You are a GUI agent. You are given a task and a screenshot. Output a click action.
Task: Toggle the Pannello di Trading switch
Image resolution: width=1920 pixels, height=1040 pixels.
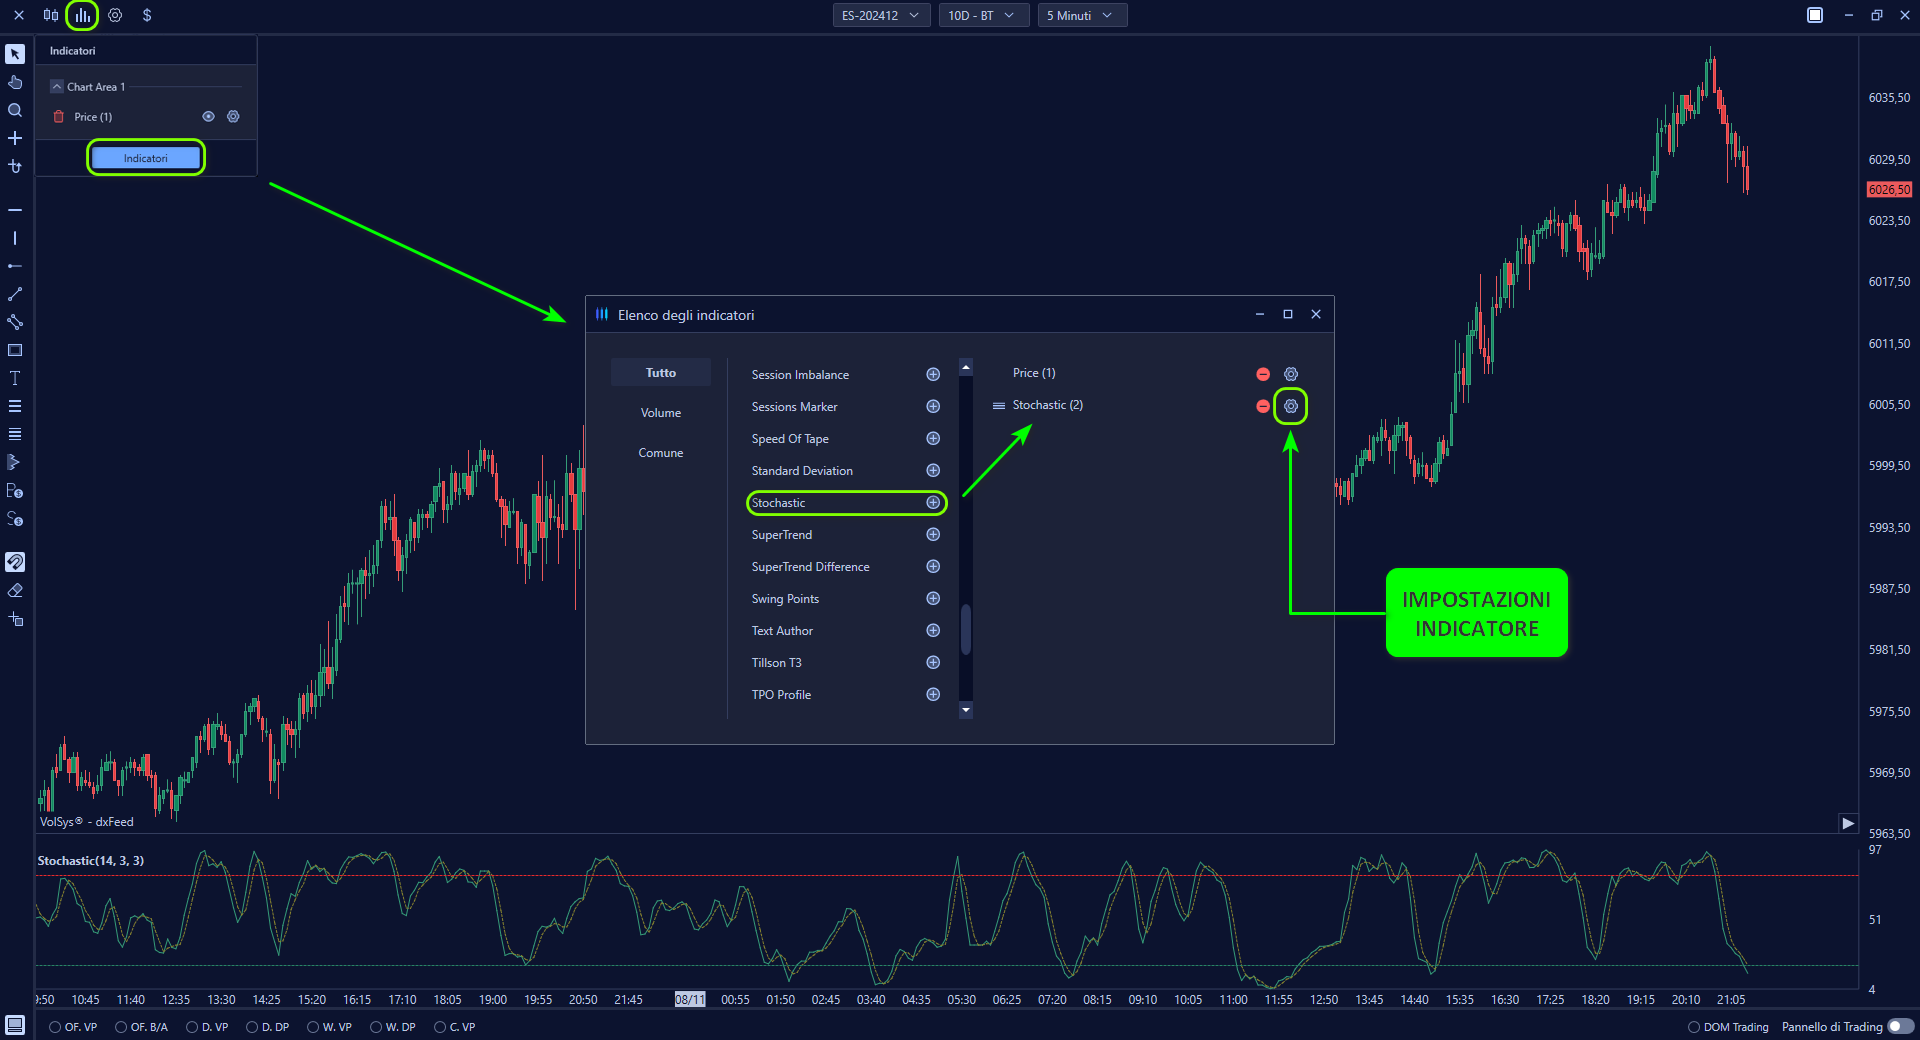(x=1900, y=1026)
